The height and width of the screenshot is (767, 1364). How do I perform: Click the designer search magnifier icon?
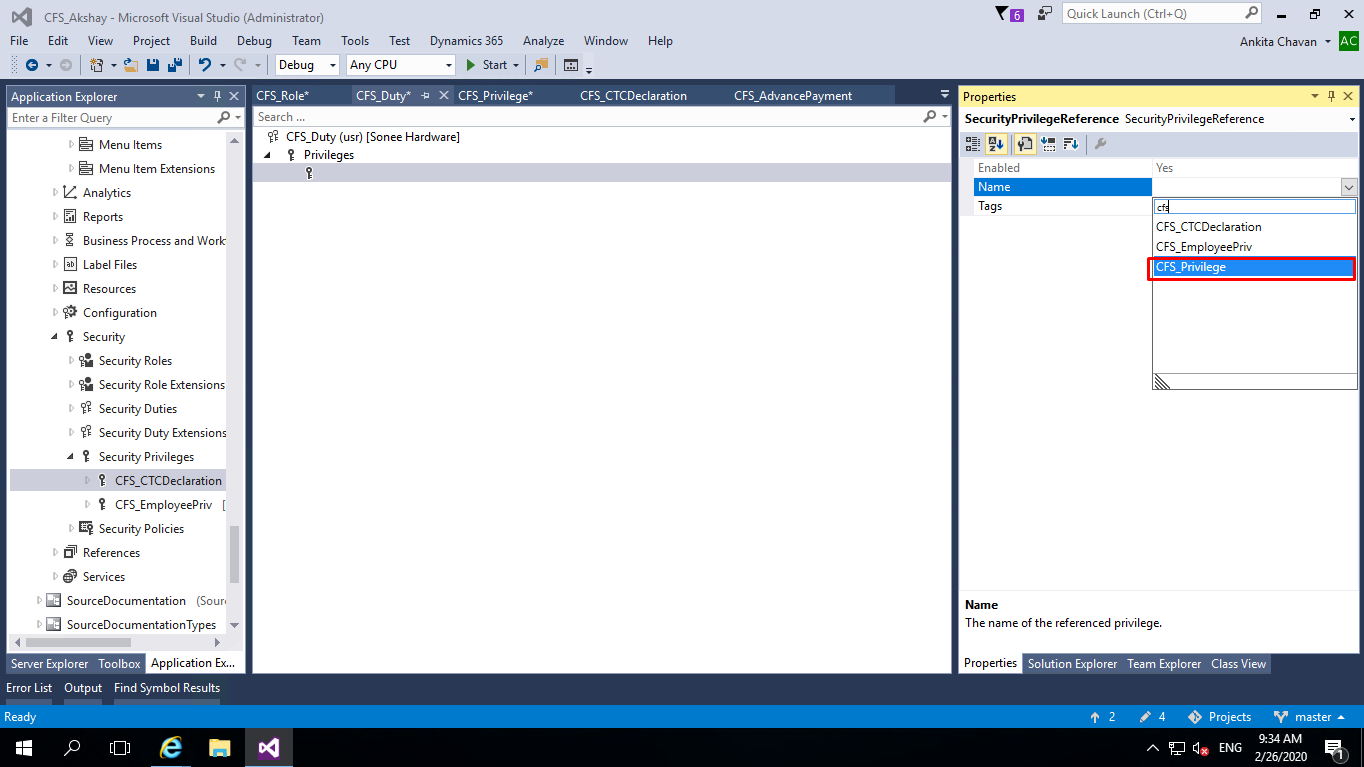pos(930,117)
